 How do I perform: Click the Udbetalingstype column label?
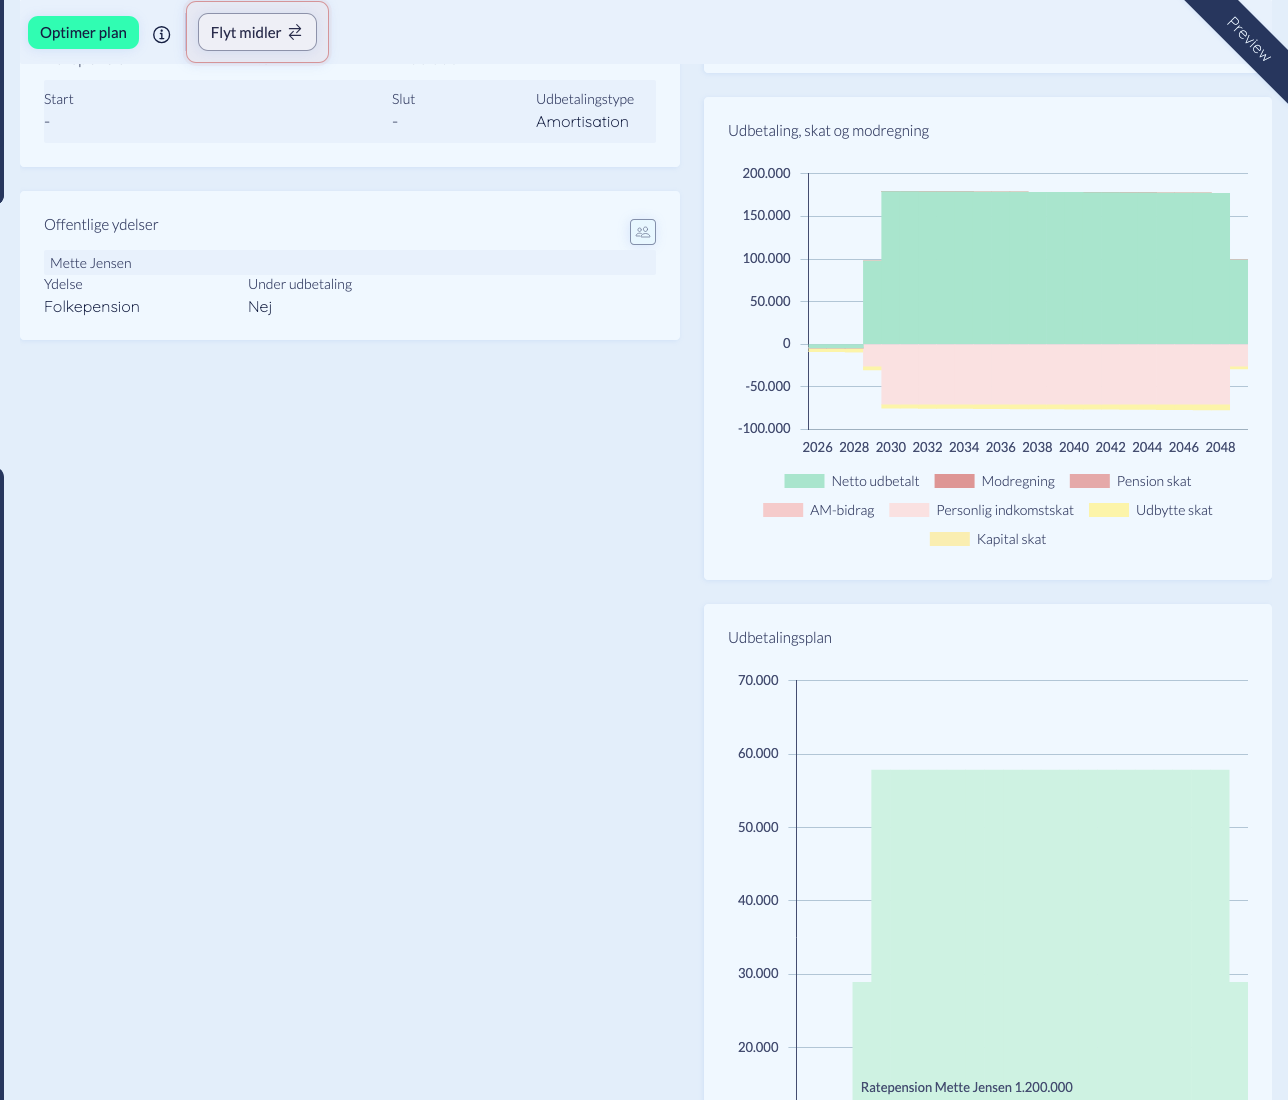click(x=585, y=99)
